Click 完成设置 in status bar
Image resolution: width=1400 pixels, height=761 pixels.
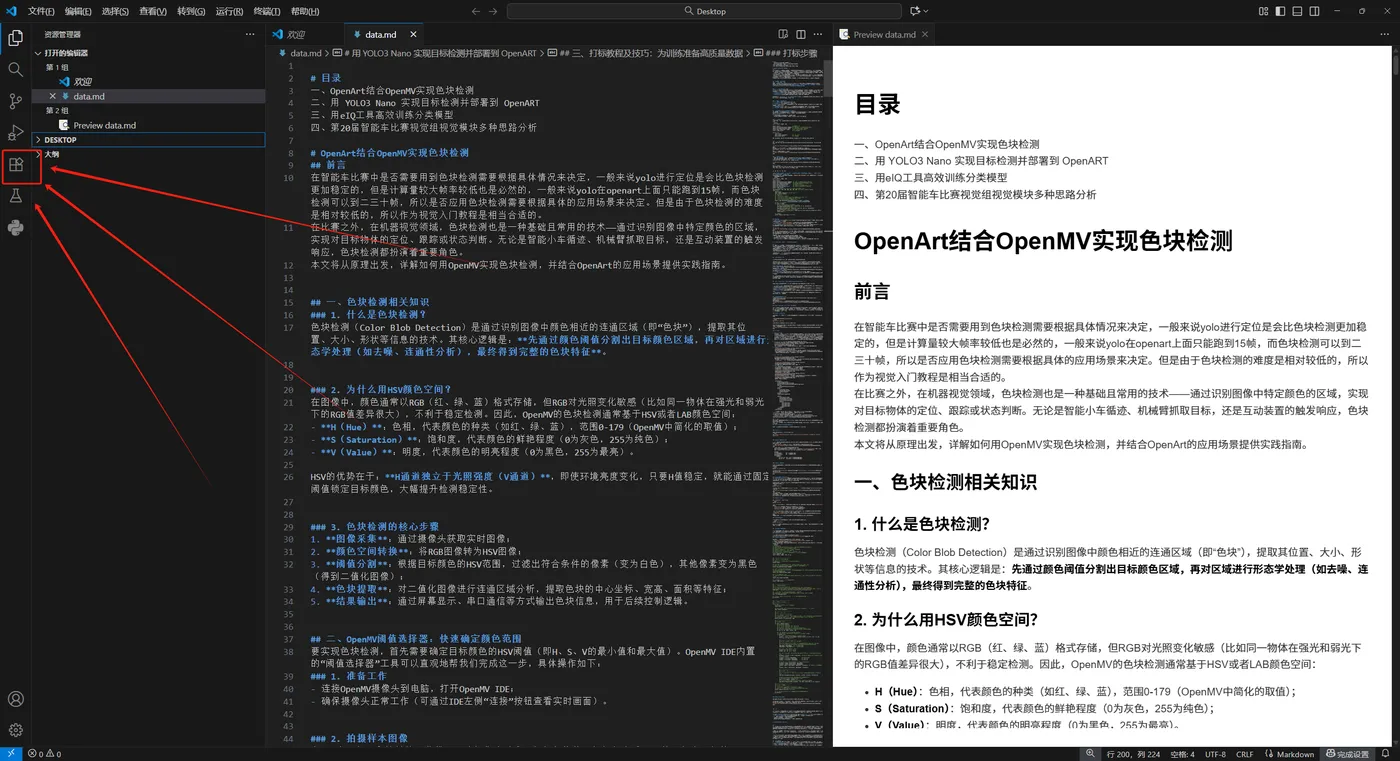(1346, 753)
